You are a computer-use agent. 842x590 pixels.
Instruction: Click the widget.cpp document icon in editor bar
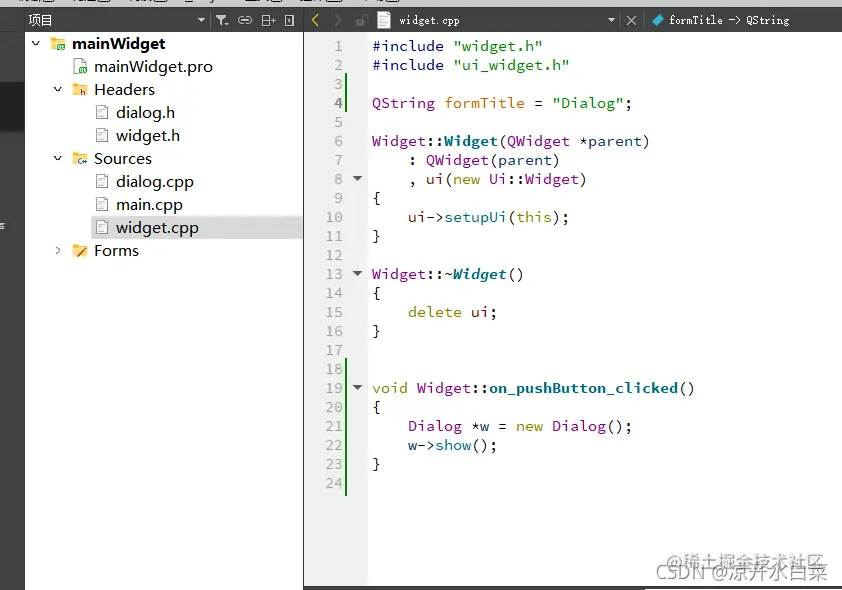click(x=383, y=20)
